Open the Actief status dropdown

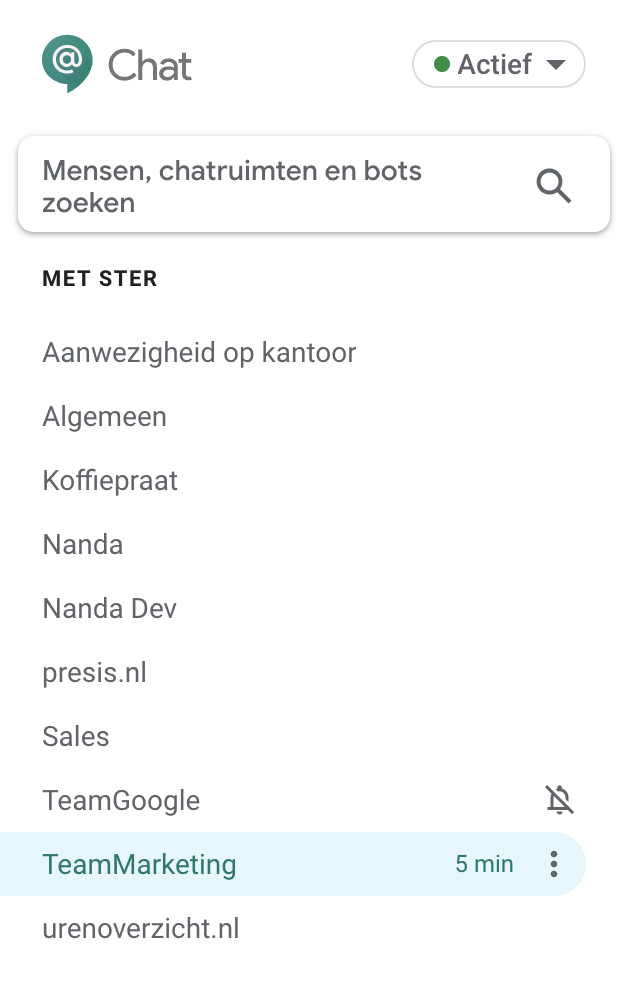(499, 64)
